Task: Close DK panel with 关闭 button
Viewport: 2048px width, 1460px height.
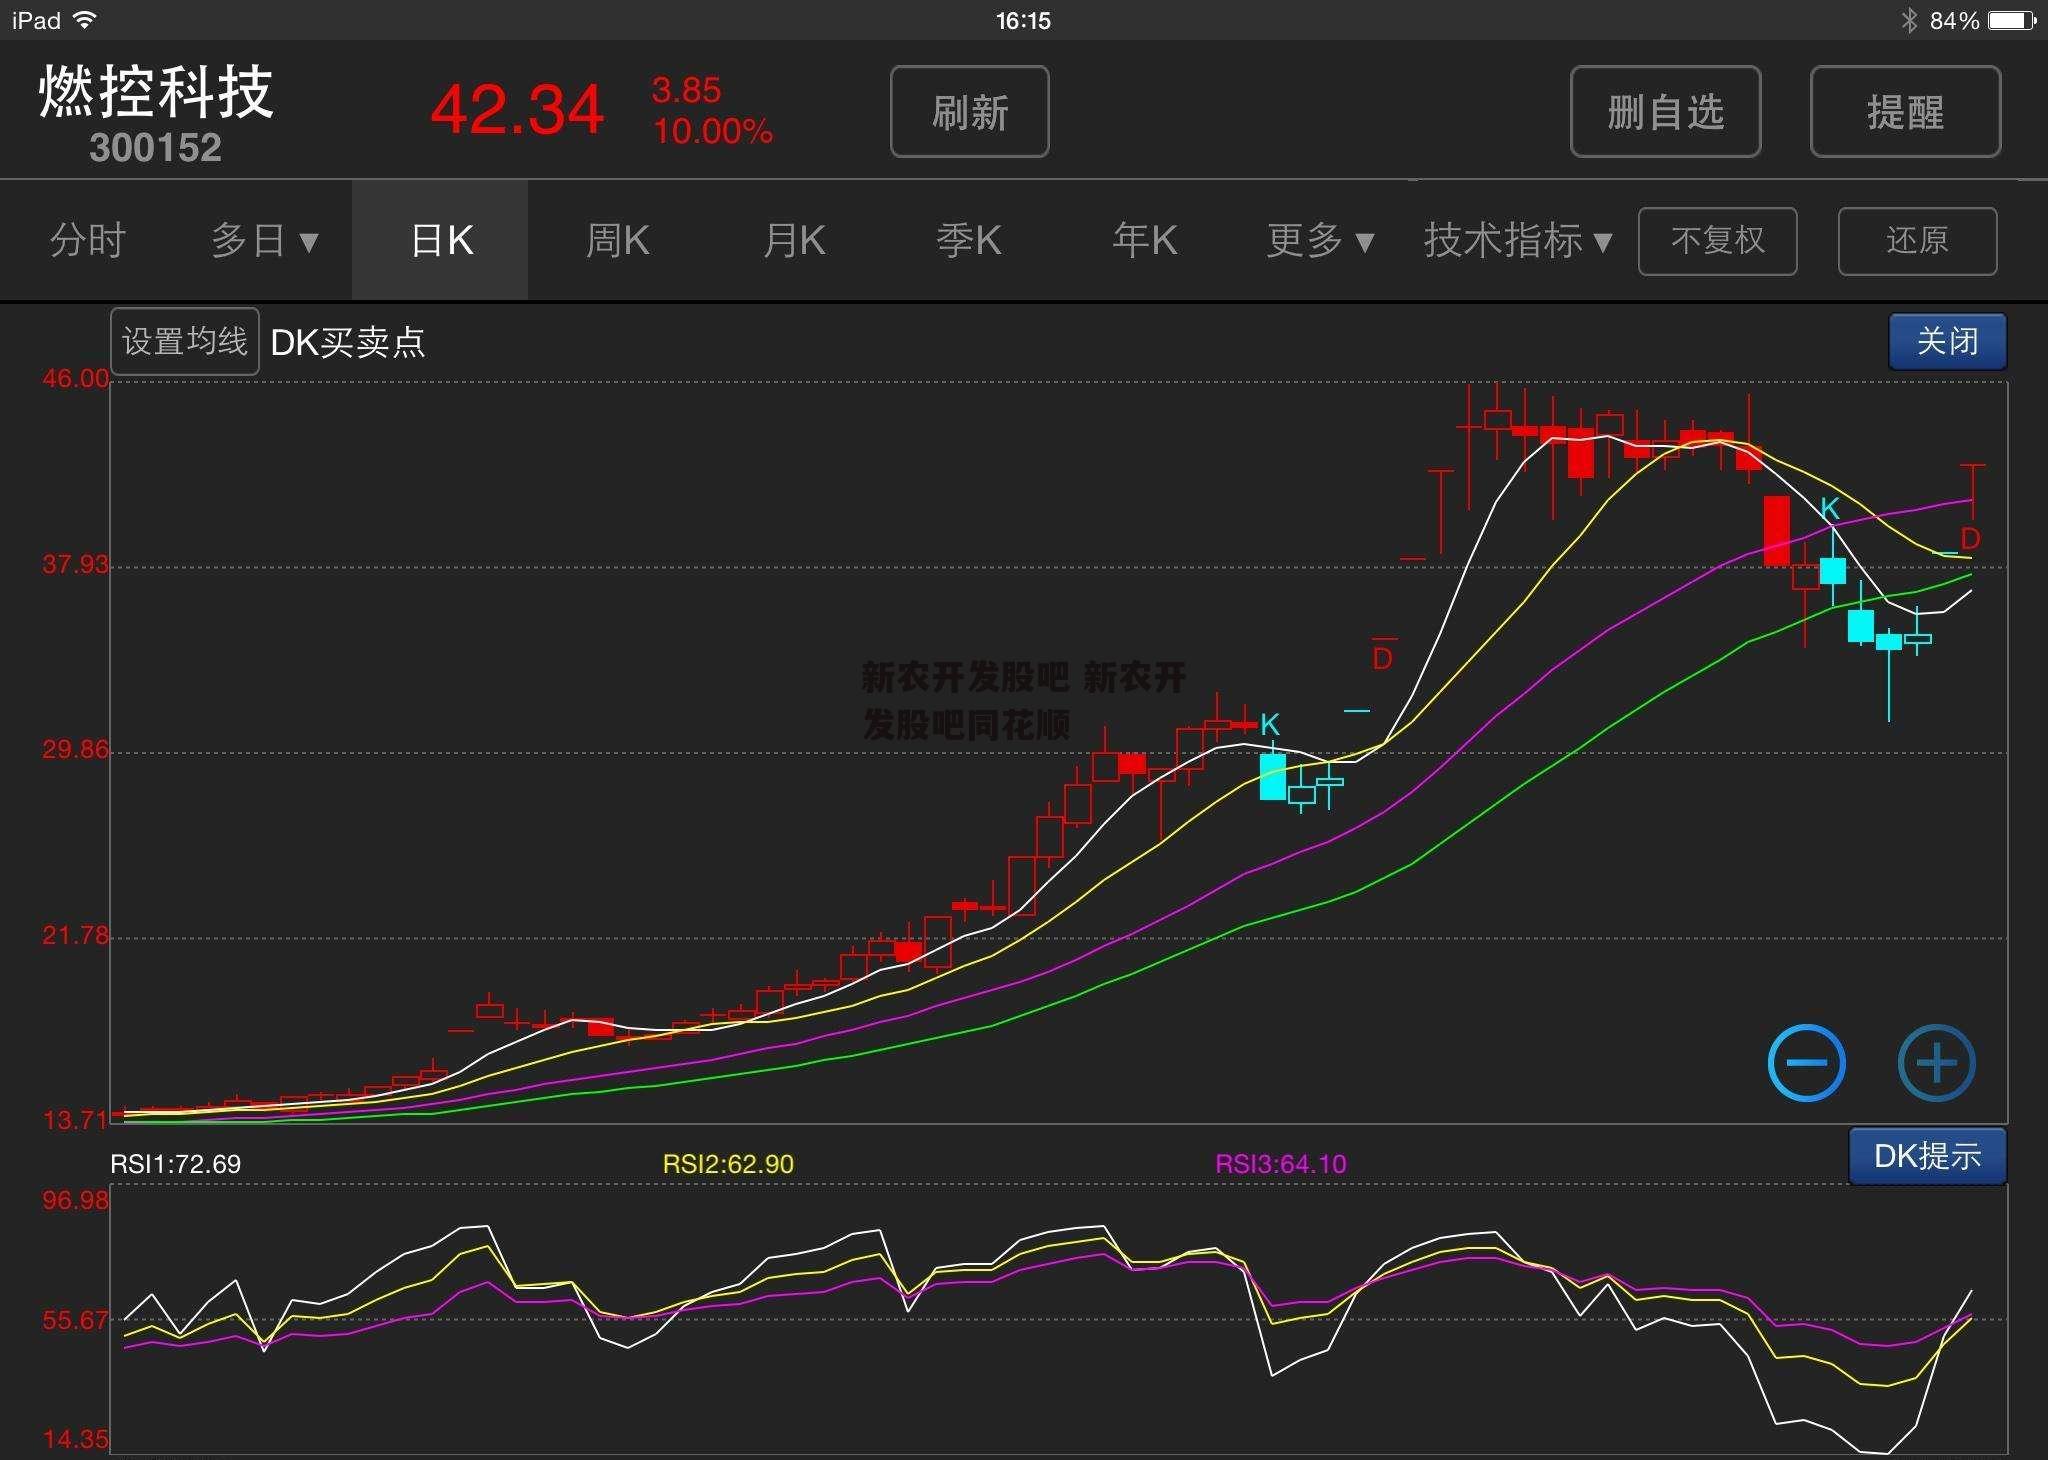Action: (1947, 341)
